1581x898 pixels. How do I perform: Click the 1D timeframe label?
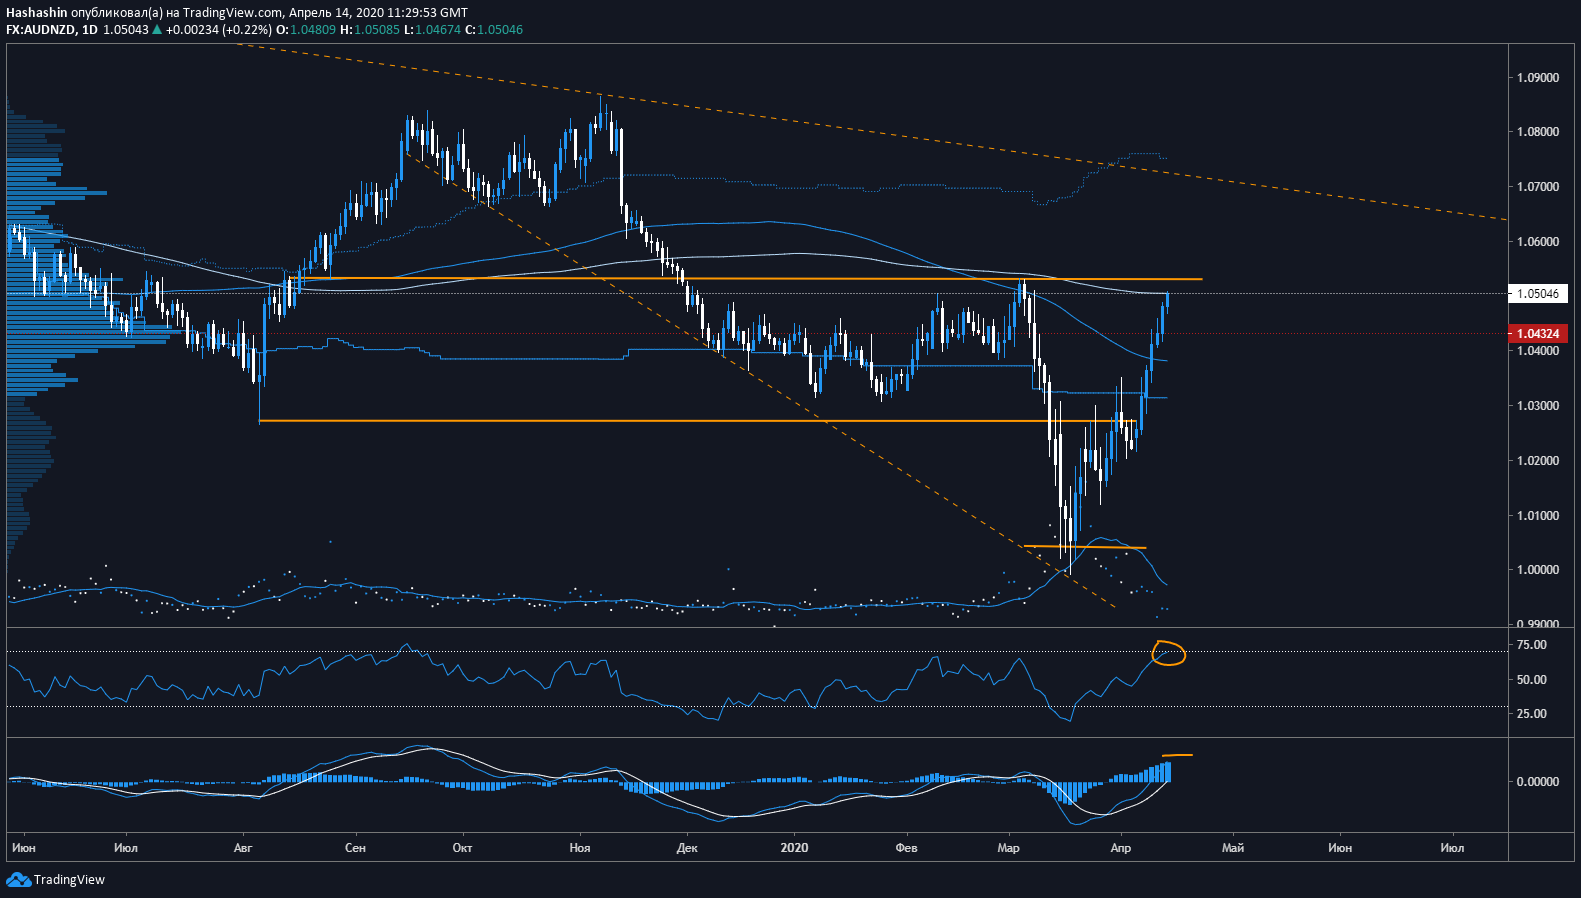[90, 30]
